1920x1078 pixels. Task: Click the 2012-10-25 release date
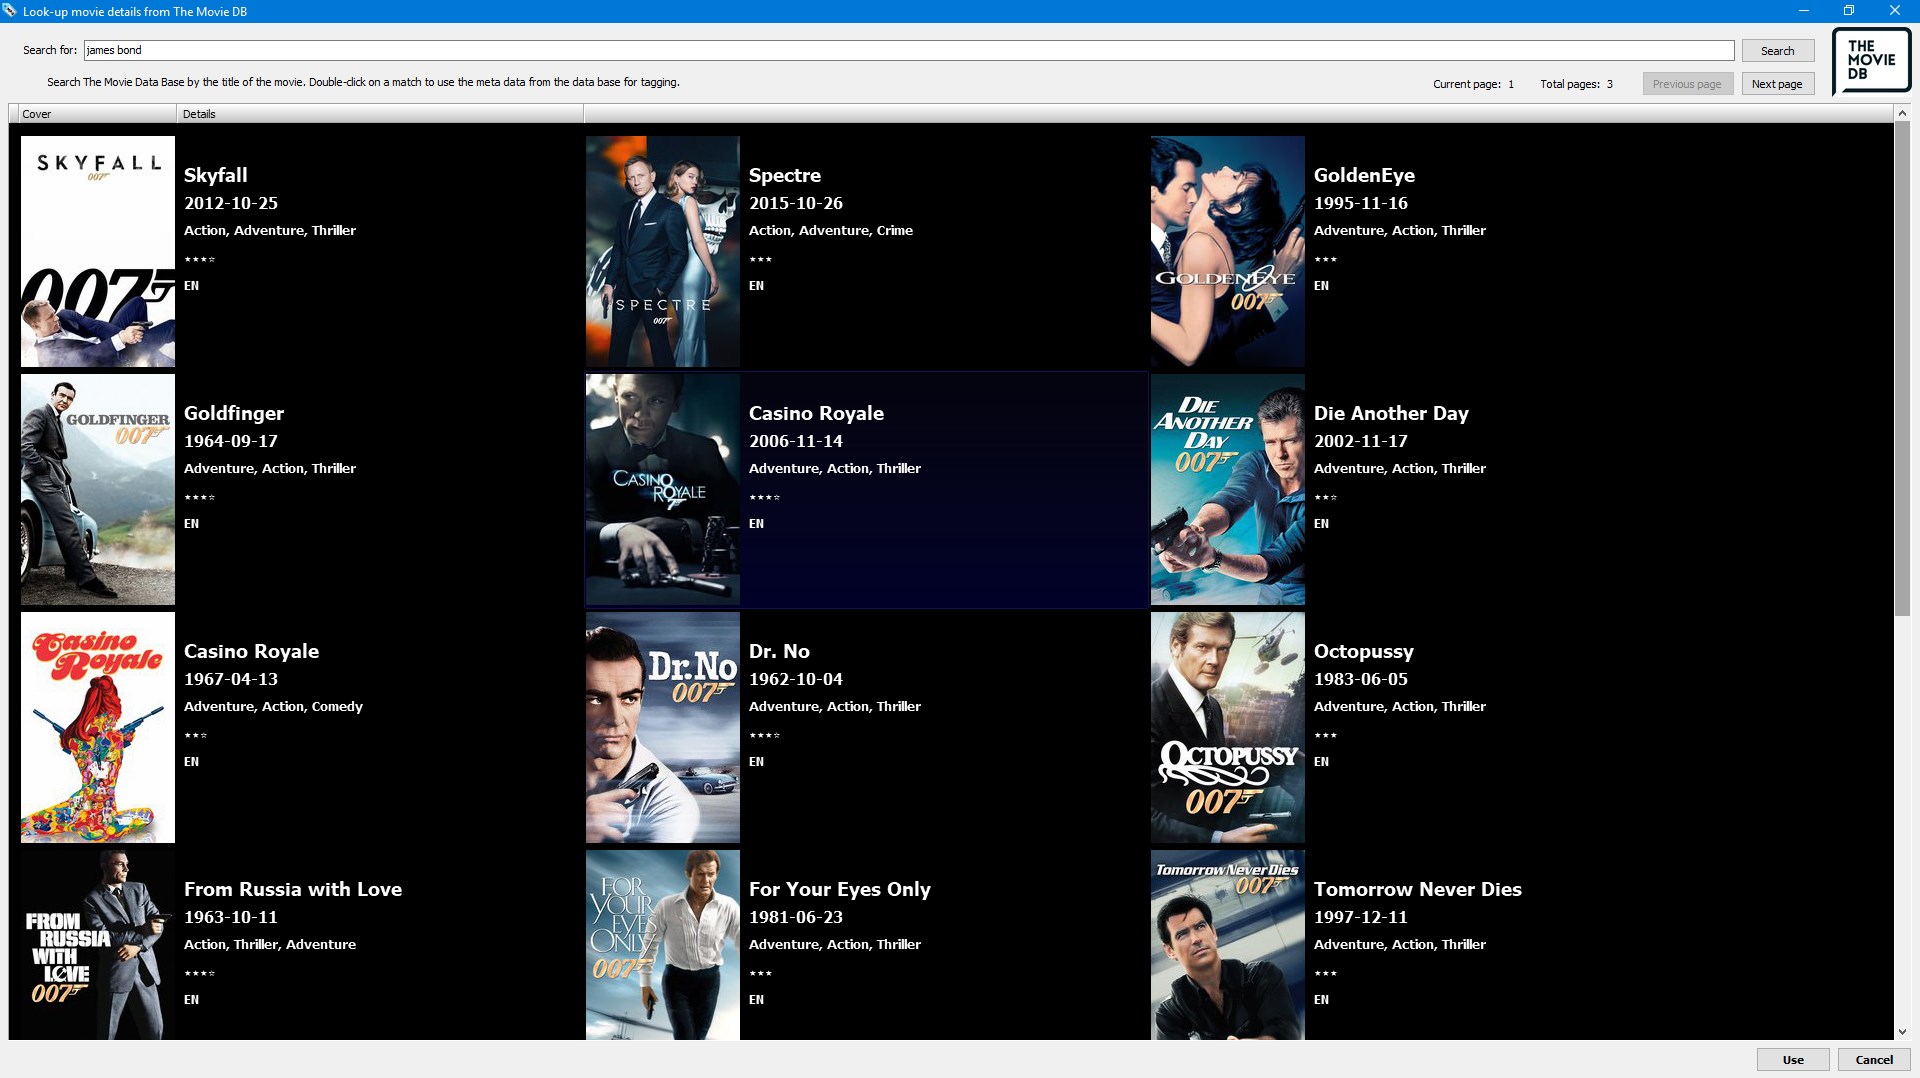coord(231,203)
